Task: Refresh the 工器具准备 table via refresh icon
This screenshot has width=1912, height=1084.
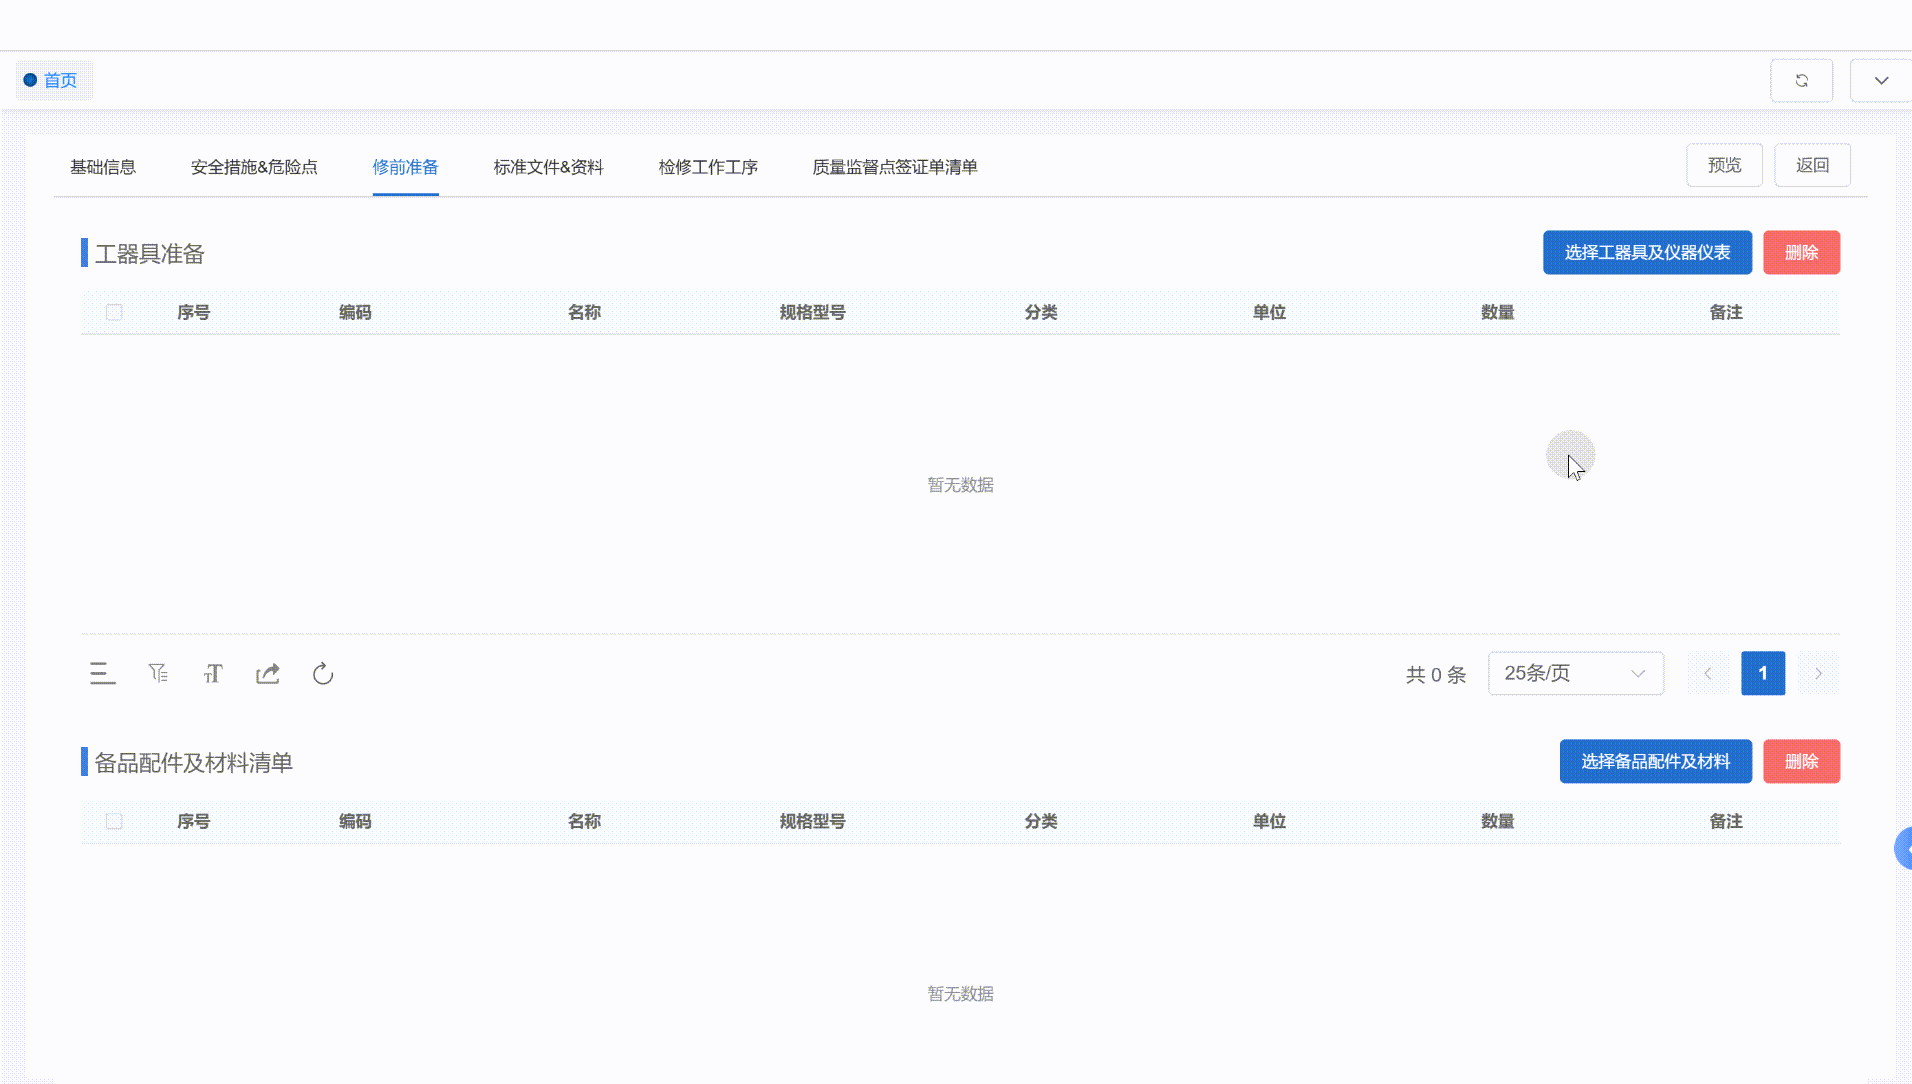Action: point(321,673)
